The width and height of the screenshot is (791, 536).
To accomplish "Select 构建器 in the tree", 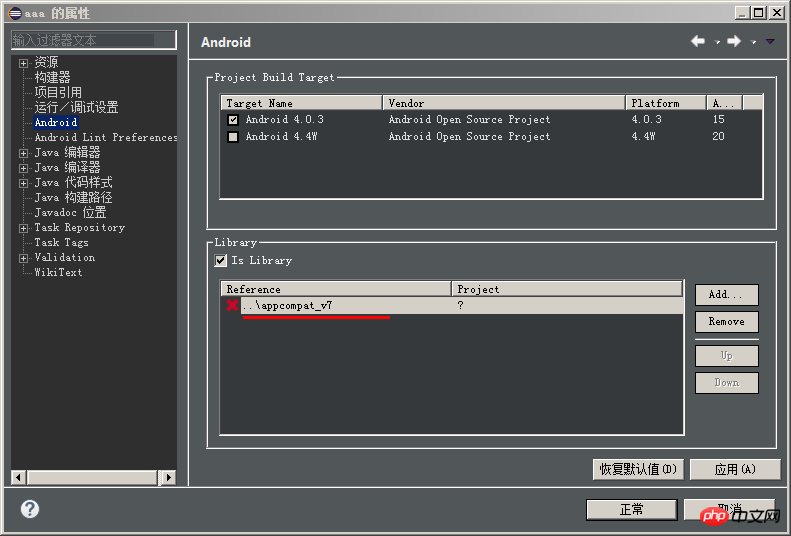I will 52,77.
